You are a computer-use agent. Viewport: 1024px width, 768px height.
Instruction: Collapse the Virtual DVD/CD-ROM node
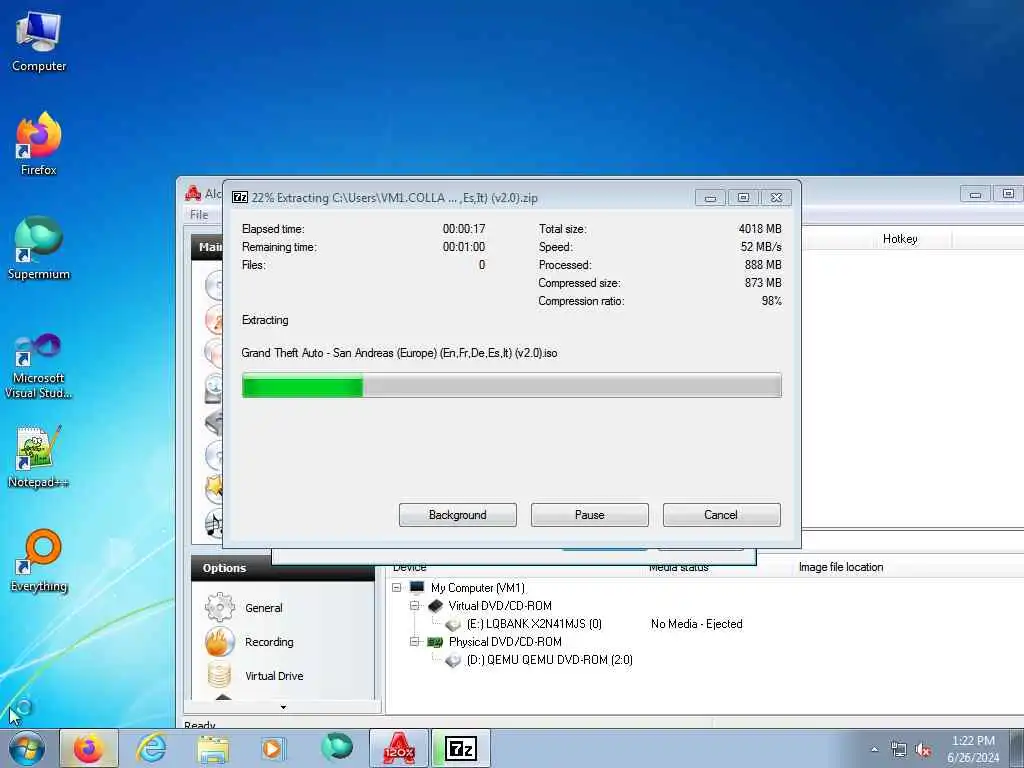coord(415,606)
